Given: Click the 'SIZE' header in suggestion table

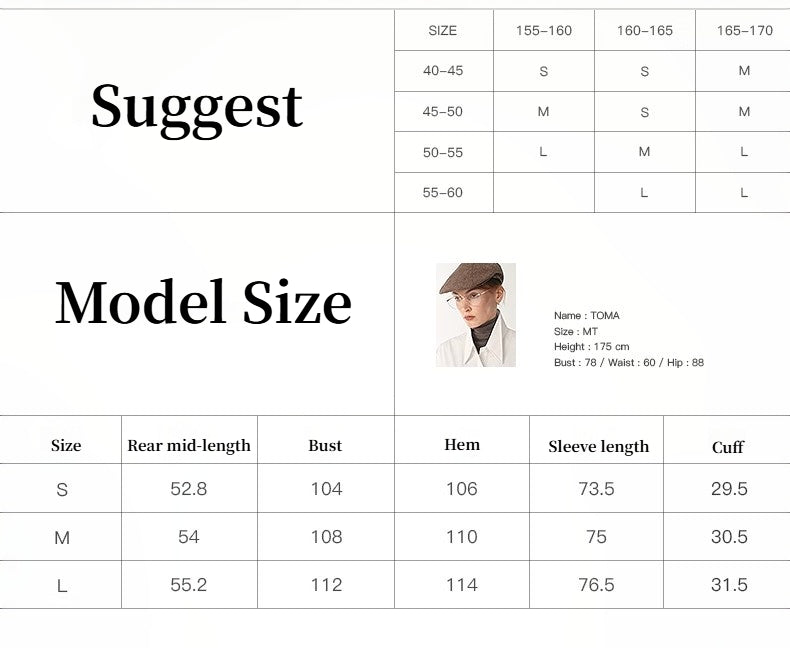Looking at the screenshot, I should coord(443,31).
